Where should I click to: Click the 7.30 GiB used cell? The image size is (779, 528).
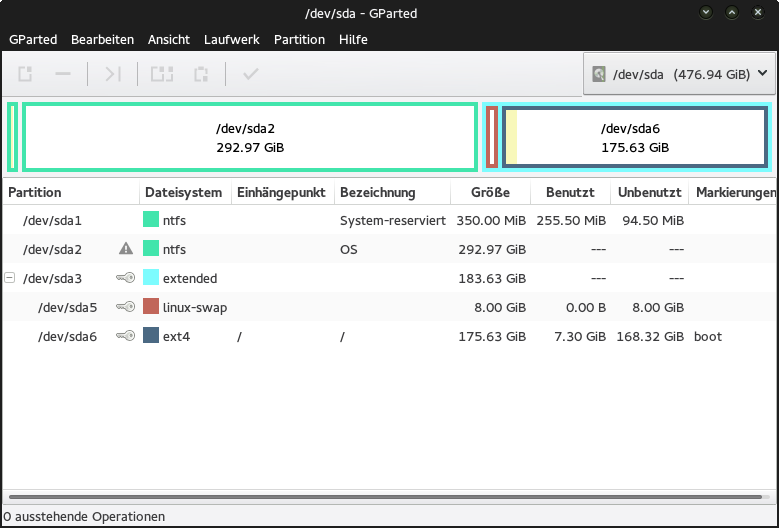580,337
